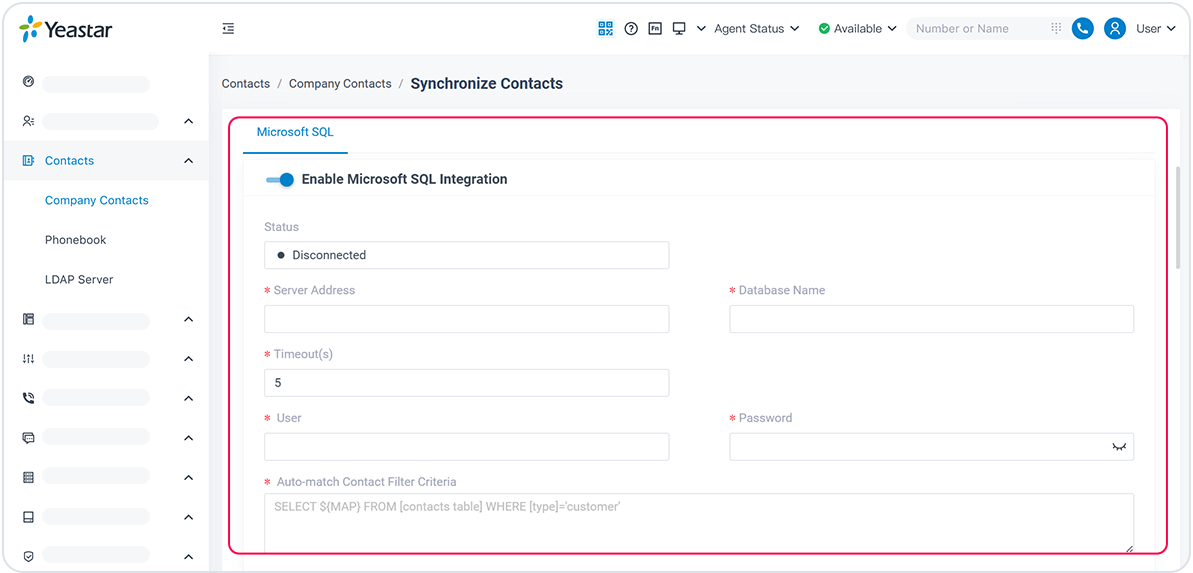Show password with the eye icon
The width and height of the screenshot is (1193, 573).
point(1118,447)
